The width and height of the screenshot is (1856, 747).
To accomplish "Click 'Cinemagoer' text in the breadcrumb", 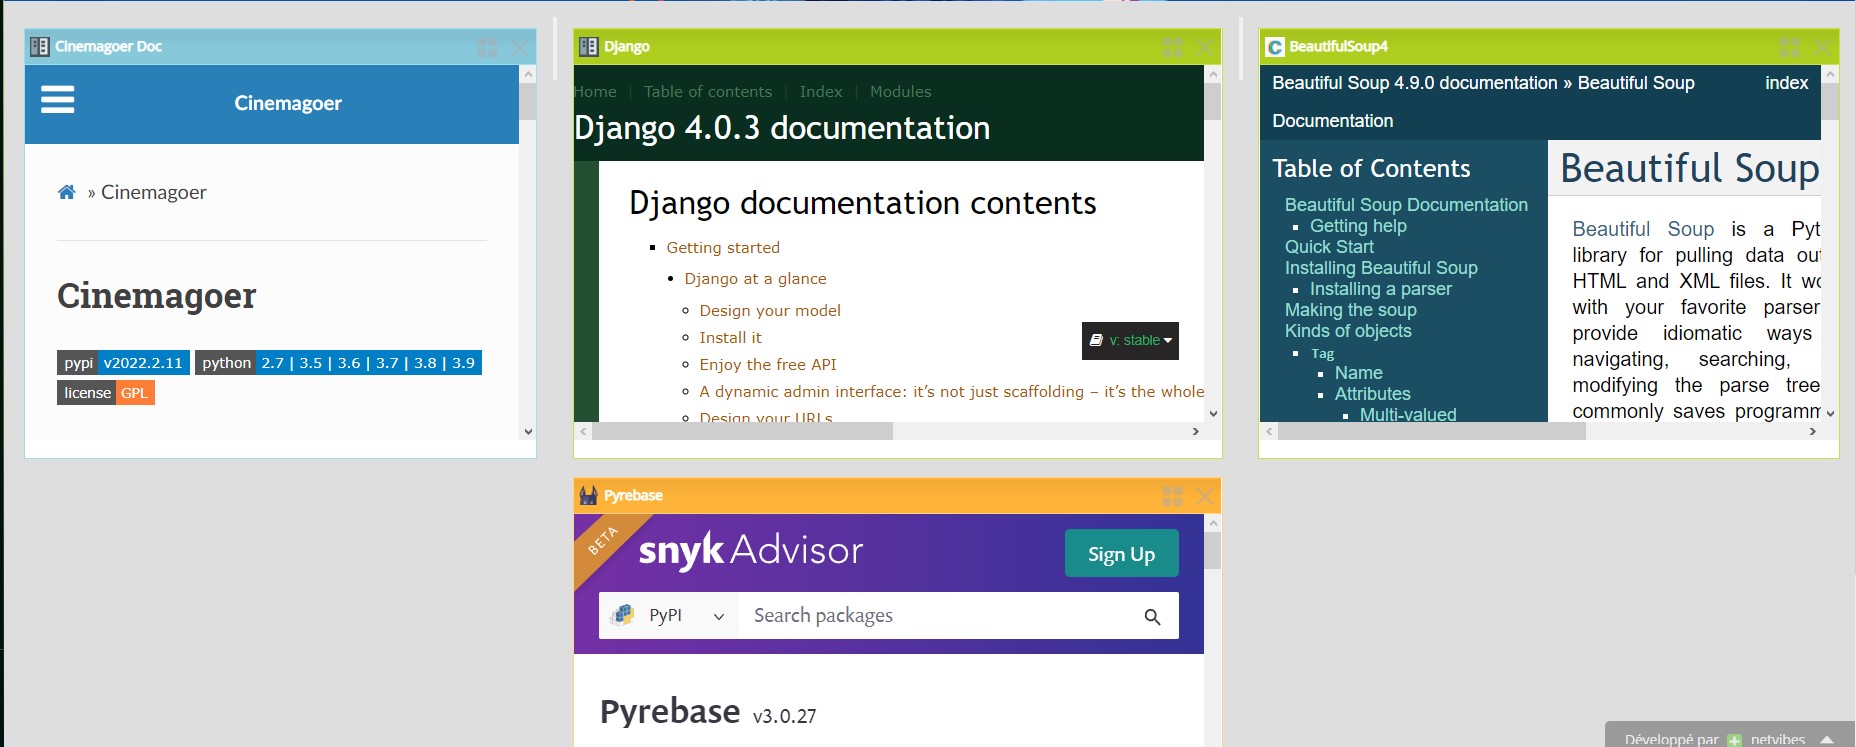I will 154,192.
